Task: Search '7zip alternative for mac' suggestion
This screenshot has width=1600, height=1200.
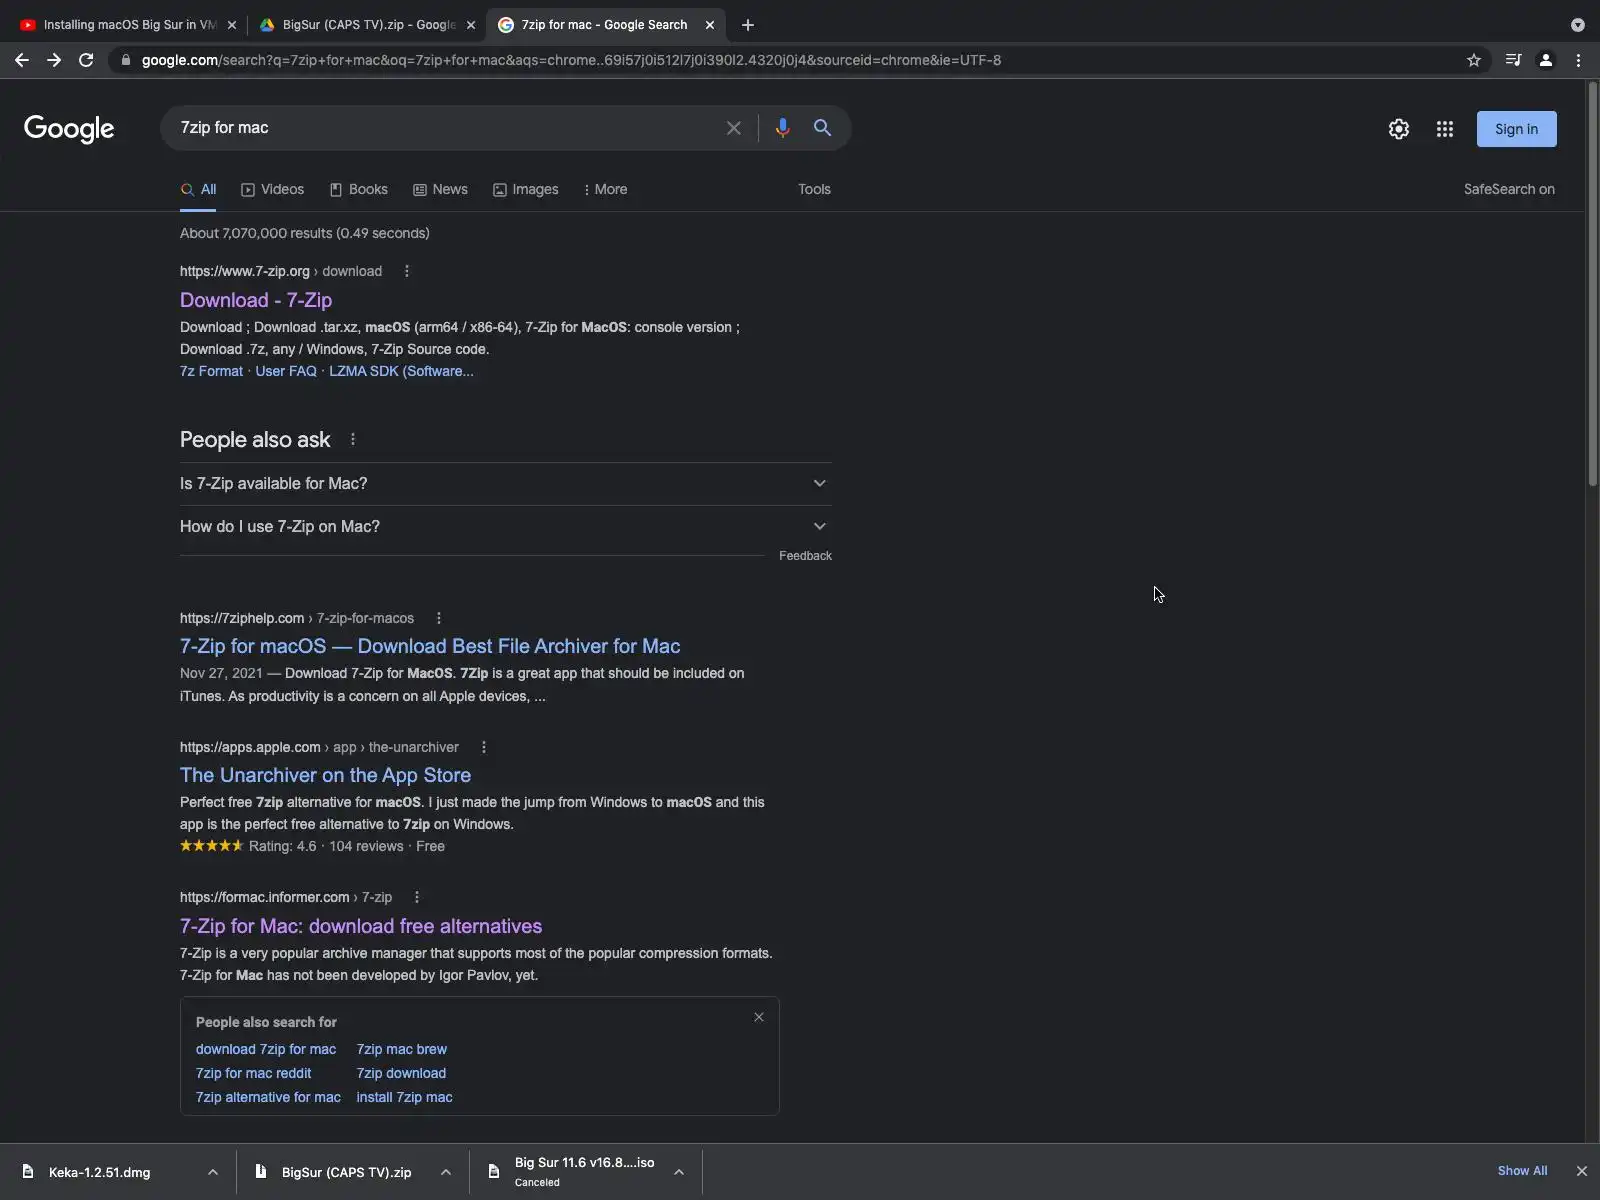Action: [268, 1097]
